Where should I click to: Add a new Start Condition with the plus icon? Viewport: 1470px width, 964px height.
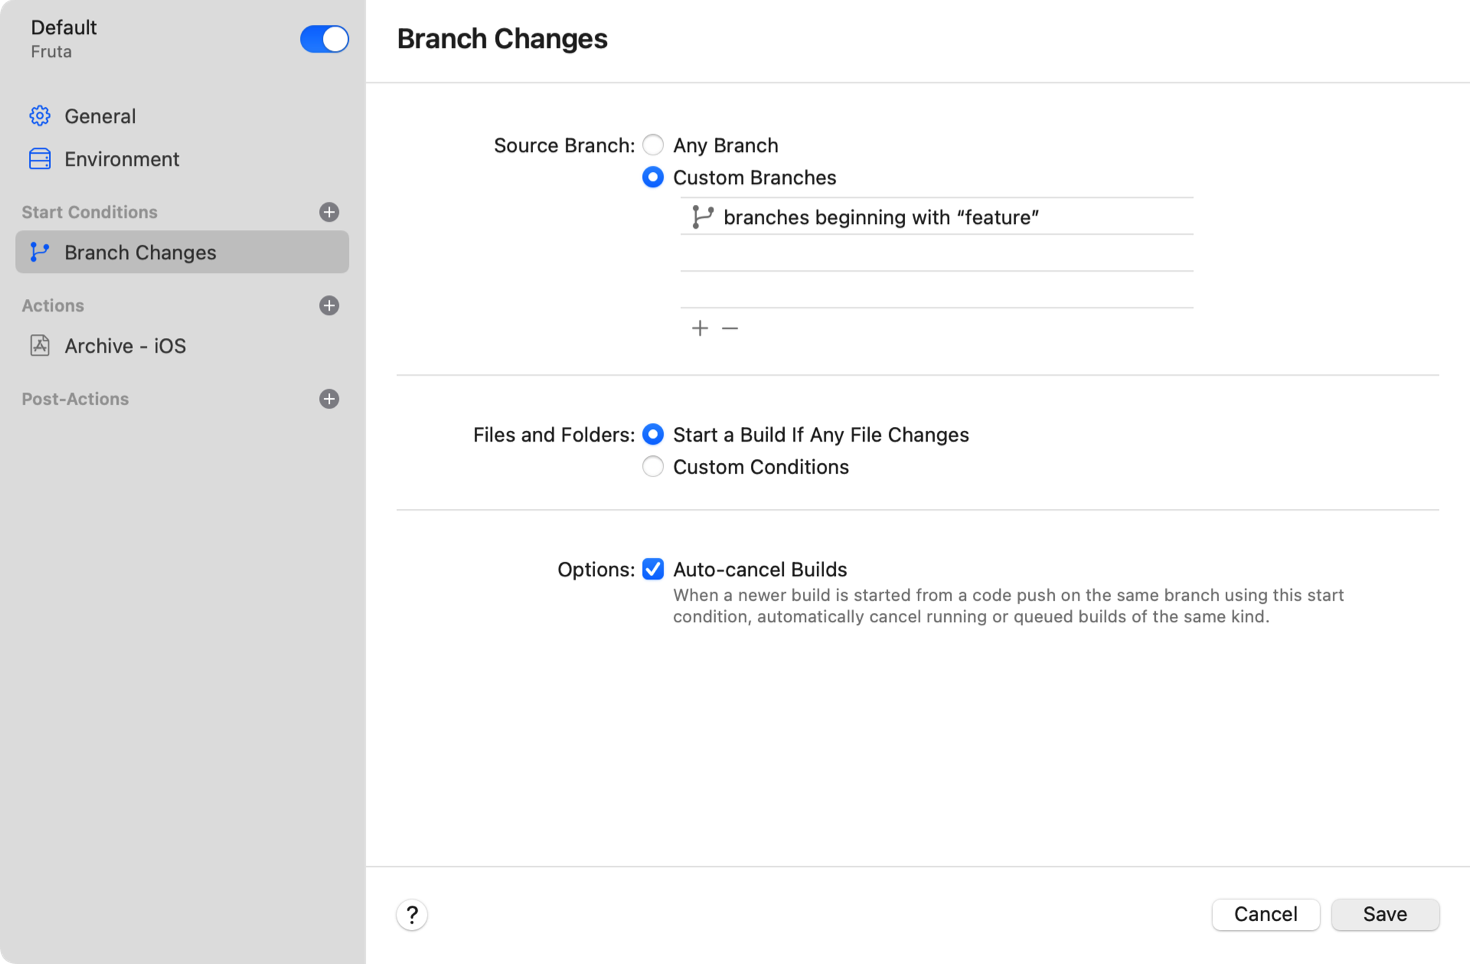point(328,211)
